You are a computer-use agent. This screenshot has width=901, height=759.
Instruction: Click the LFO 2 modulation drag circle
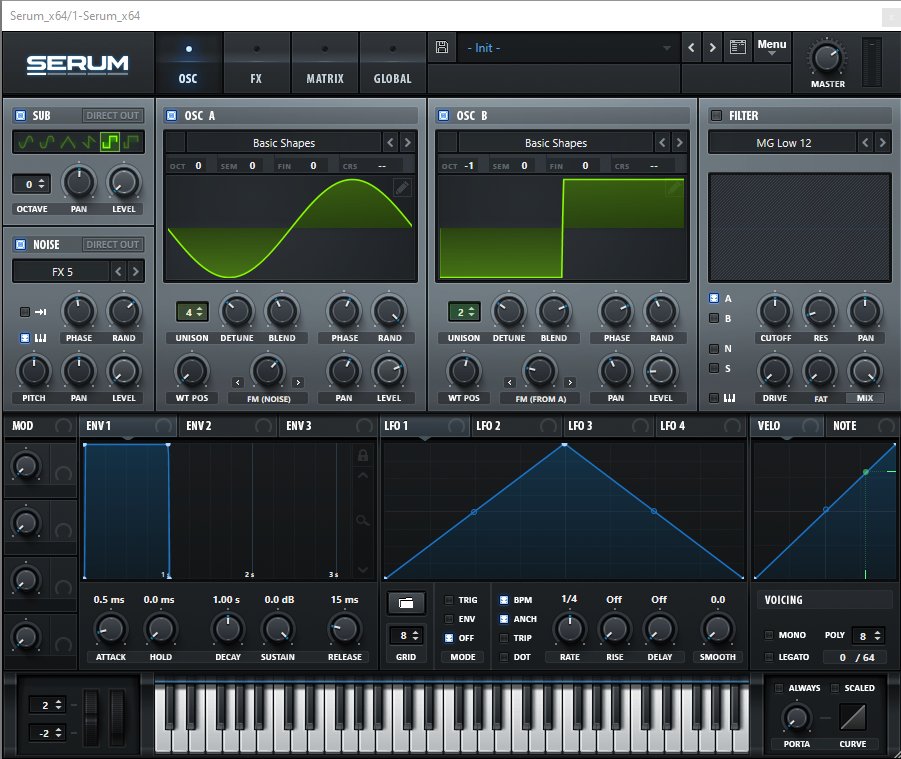click(x=548, y=426)
